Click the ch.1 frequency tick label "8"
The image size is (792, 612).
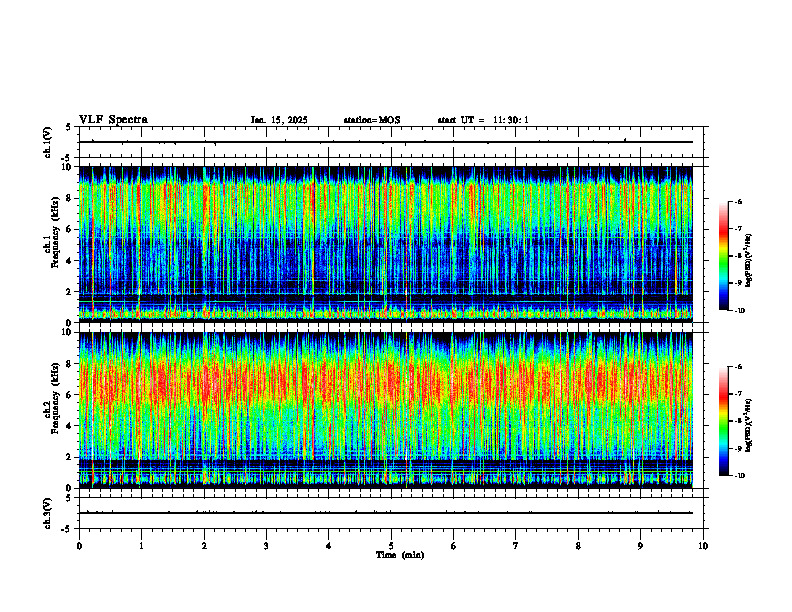tap(70, 198)
